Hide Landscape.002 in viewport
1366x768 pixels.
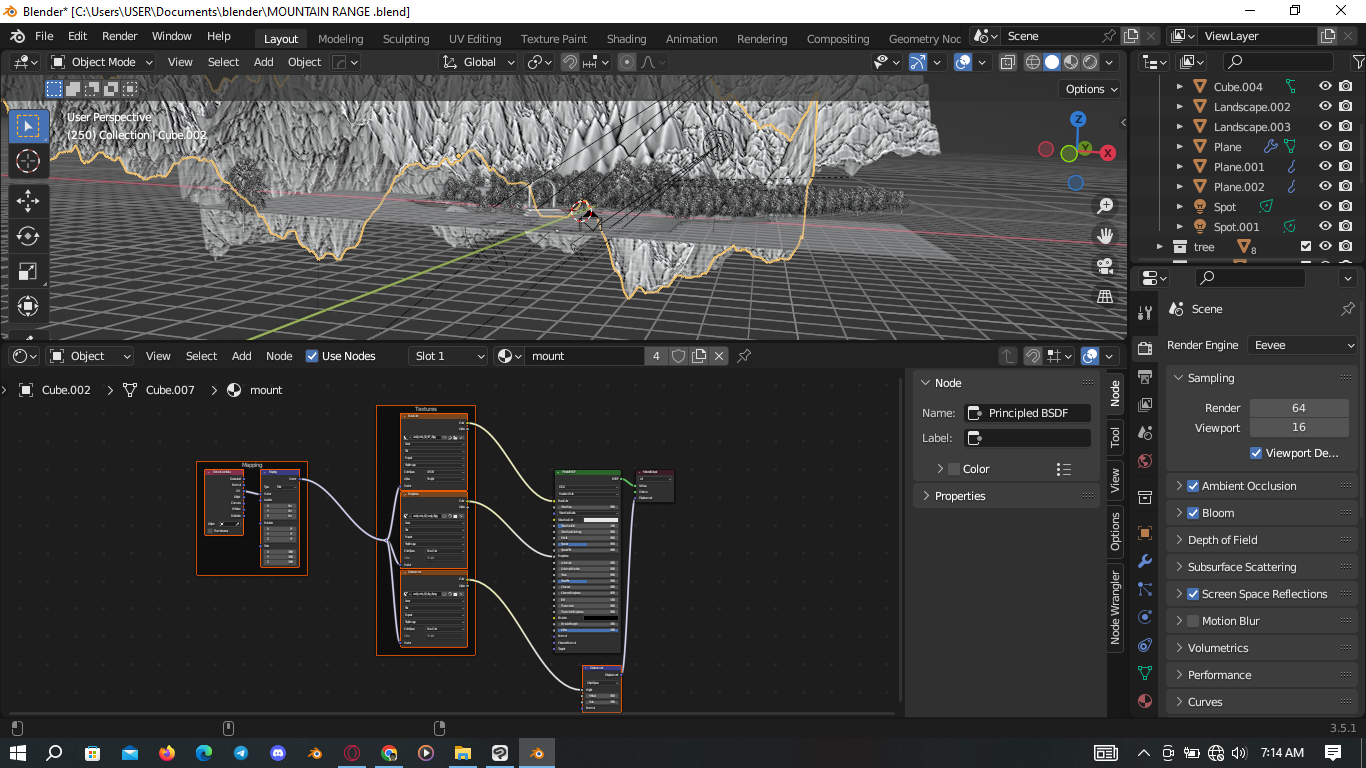tap(1325, 107)
